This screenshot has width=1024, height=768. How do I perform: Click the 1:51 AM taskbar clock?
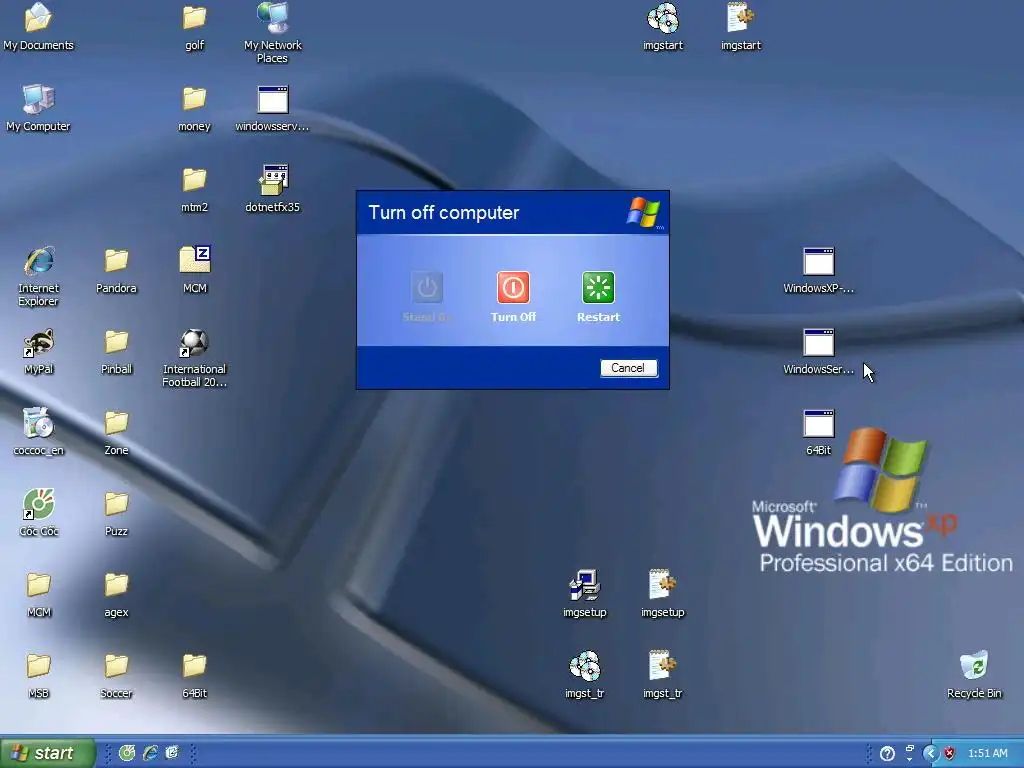click(x=987, y=754)
